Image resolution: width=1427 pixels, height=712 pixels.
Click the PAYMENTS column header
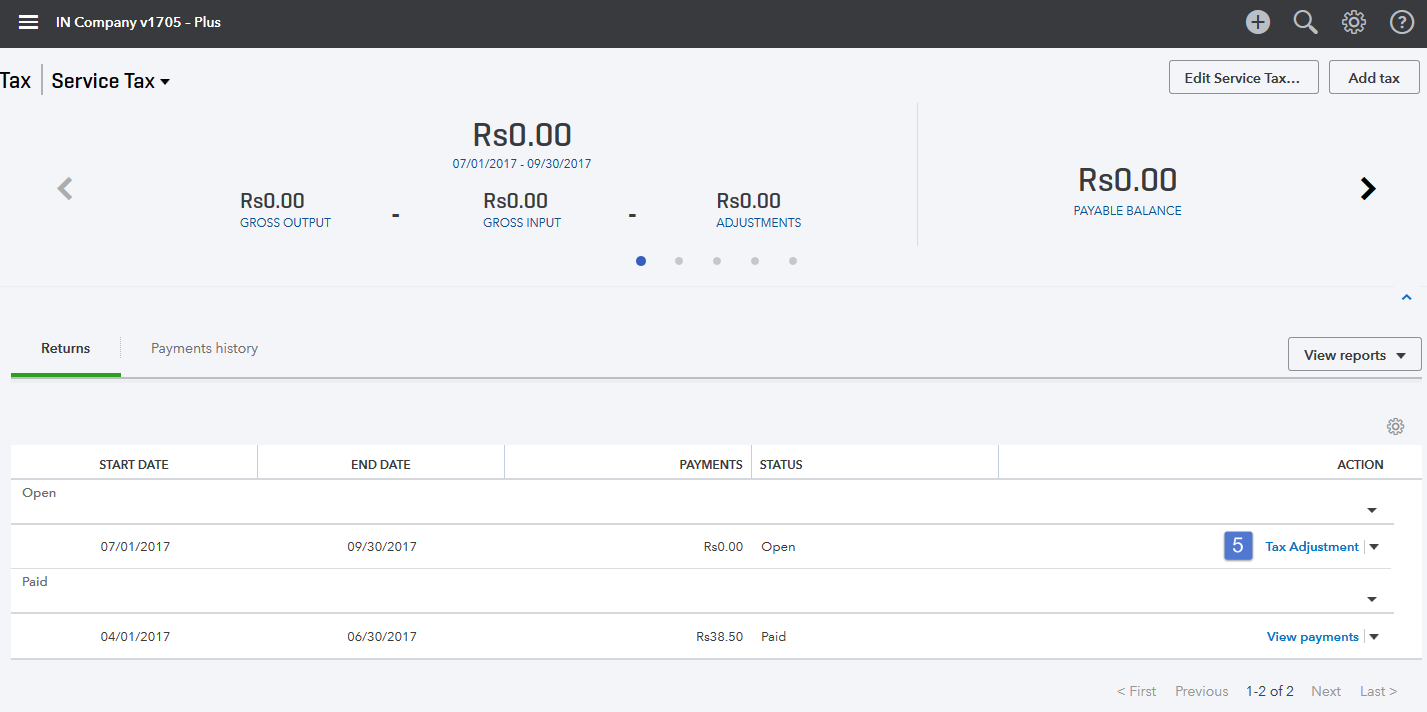pos(628,464)
